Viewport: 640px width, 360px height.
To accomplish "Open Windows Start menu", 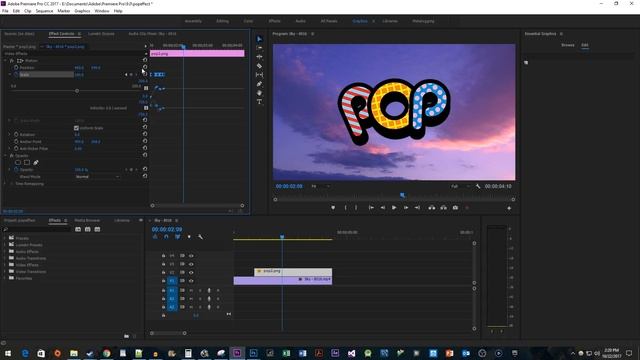I will (x=8, y=353).
